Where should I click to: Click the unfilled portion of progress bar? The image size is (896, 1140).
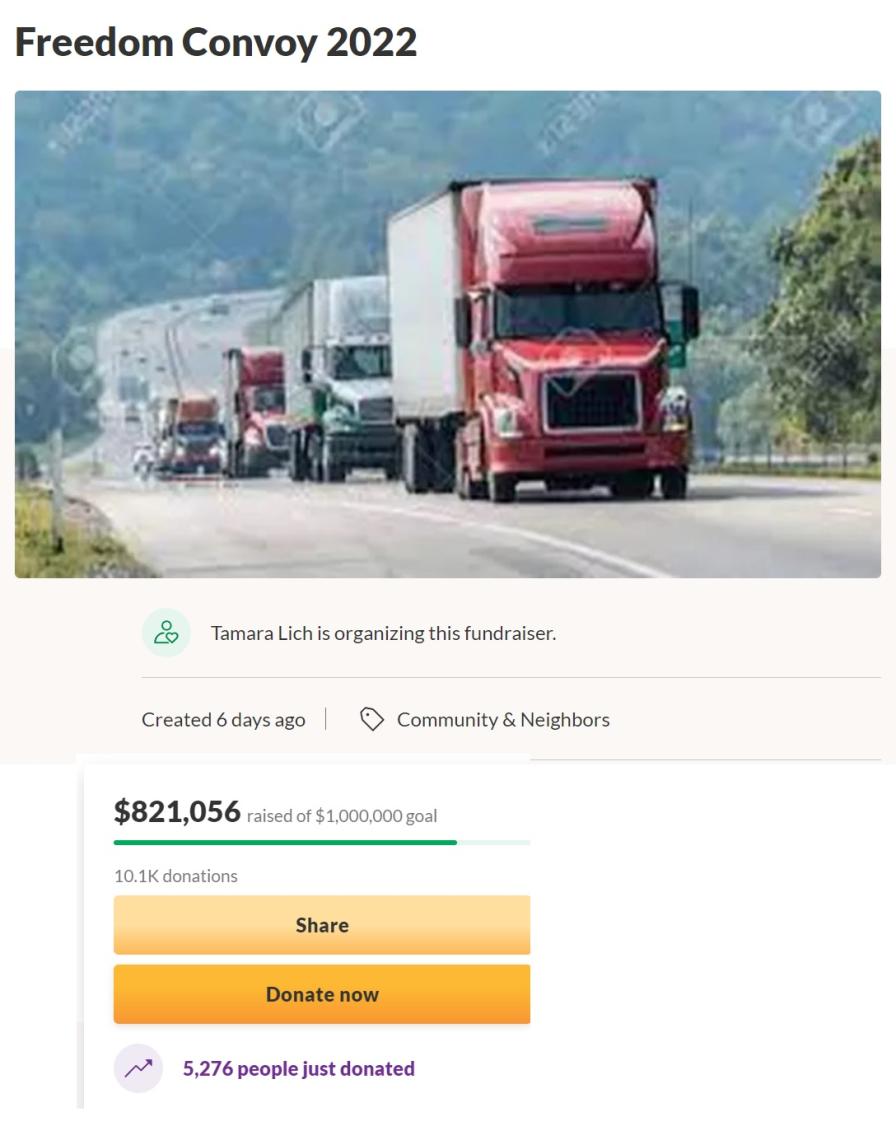click(x=494, y=843)
